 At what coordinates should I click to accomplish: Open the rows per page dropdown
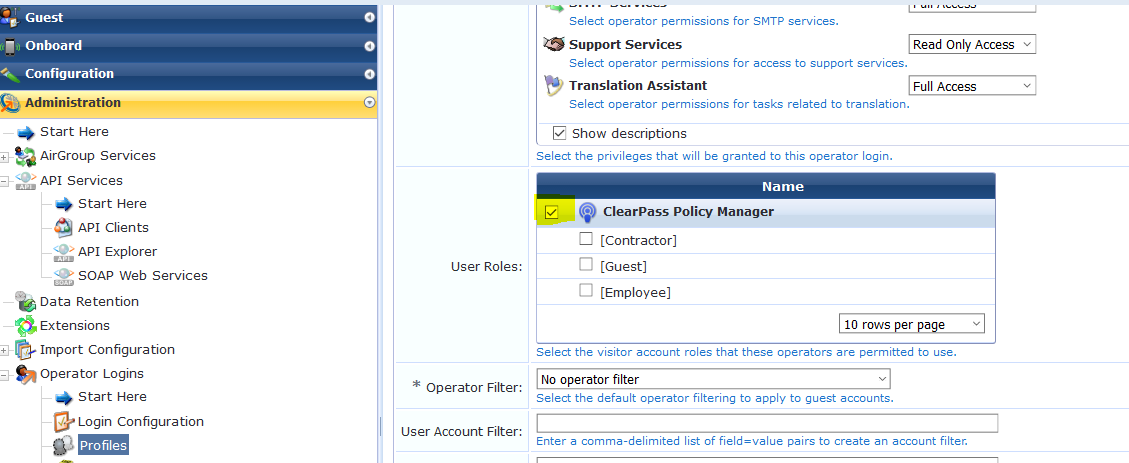(x=912, y=324)
